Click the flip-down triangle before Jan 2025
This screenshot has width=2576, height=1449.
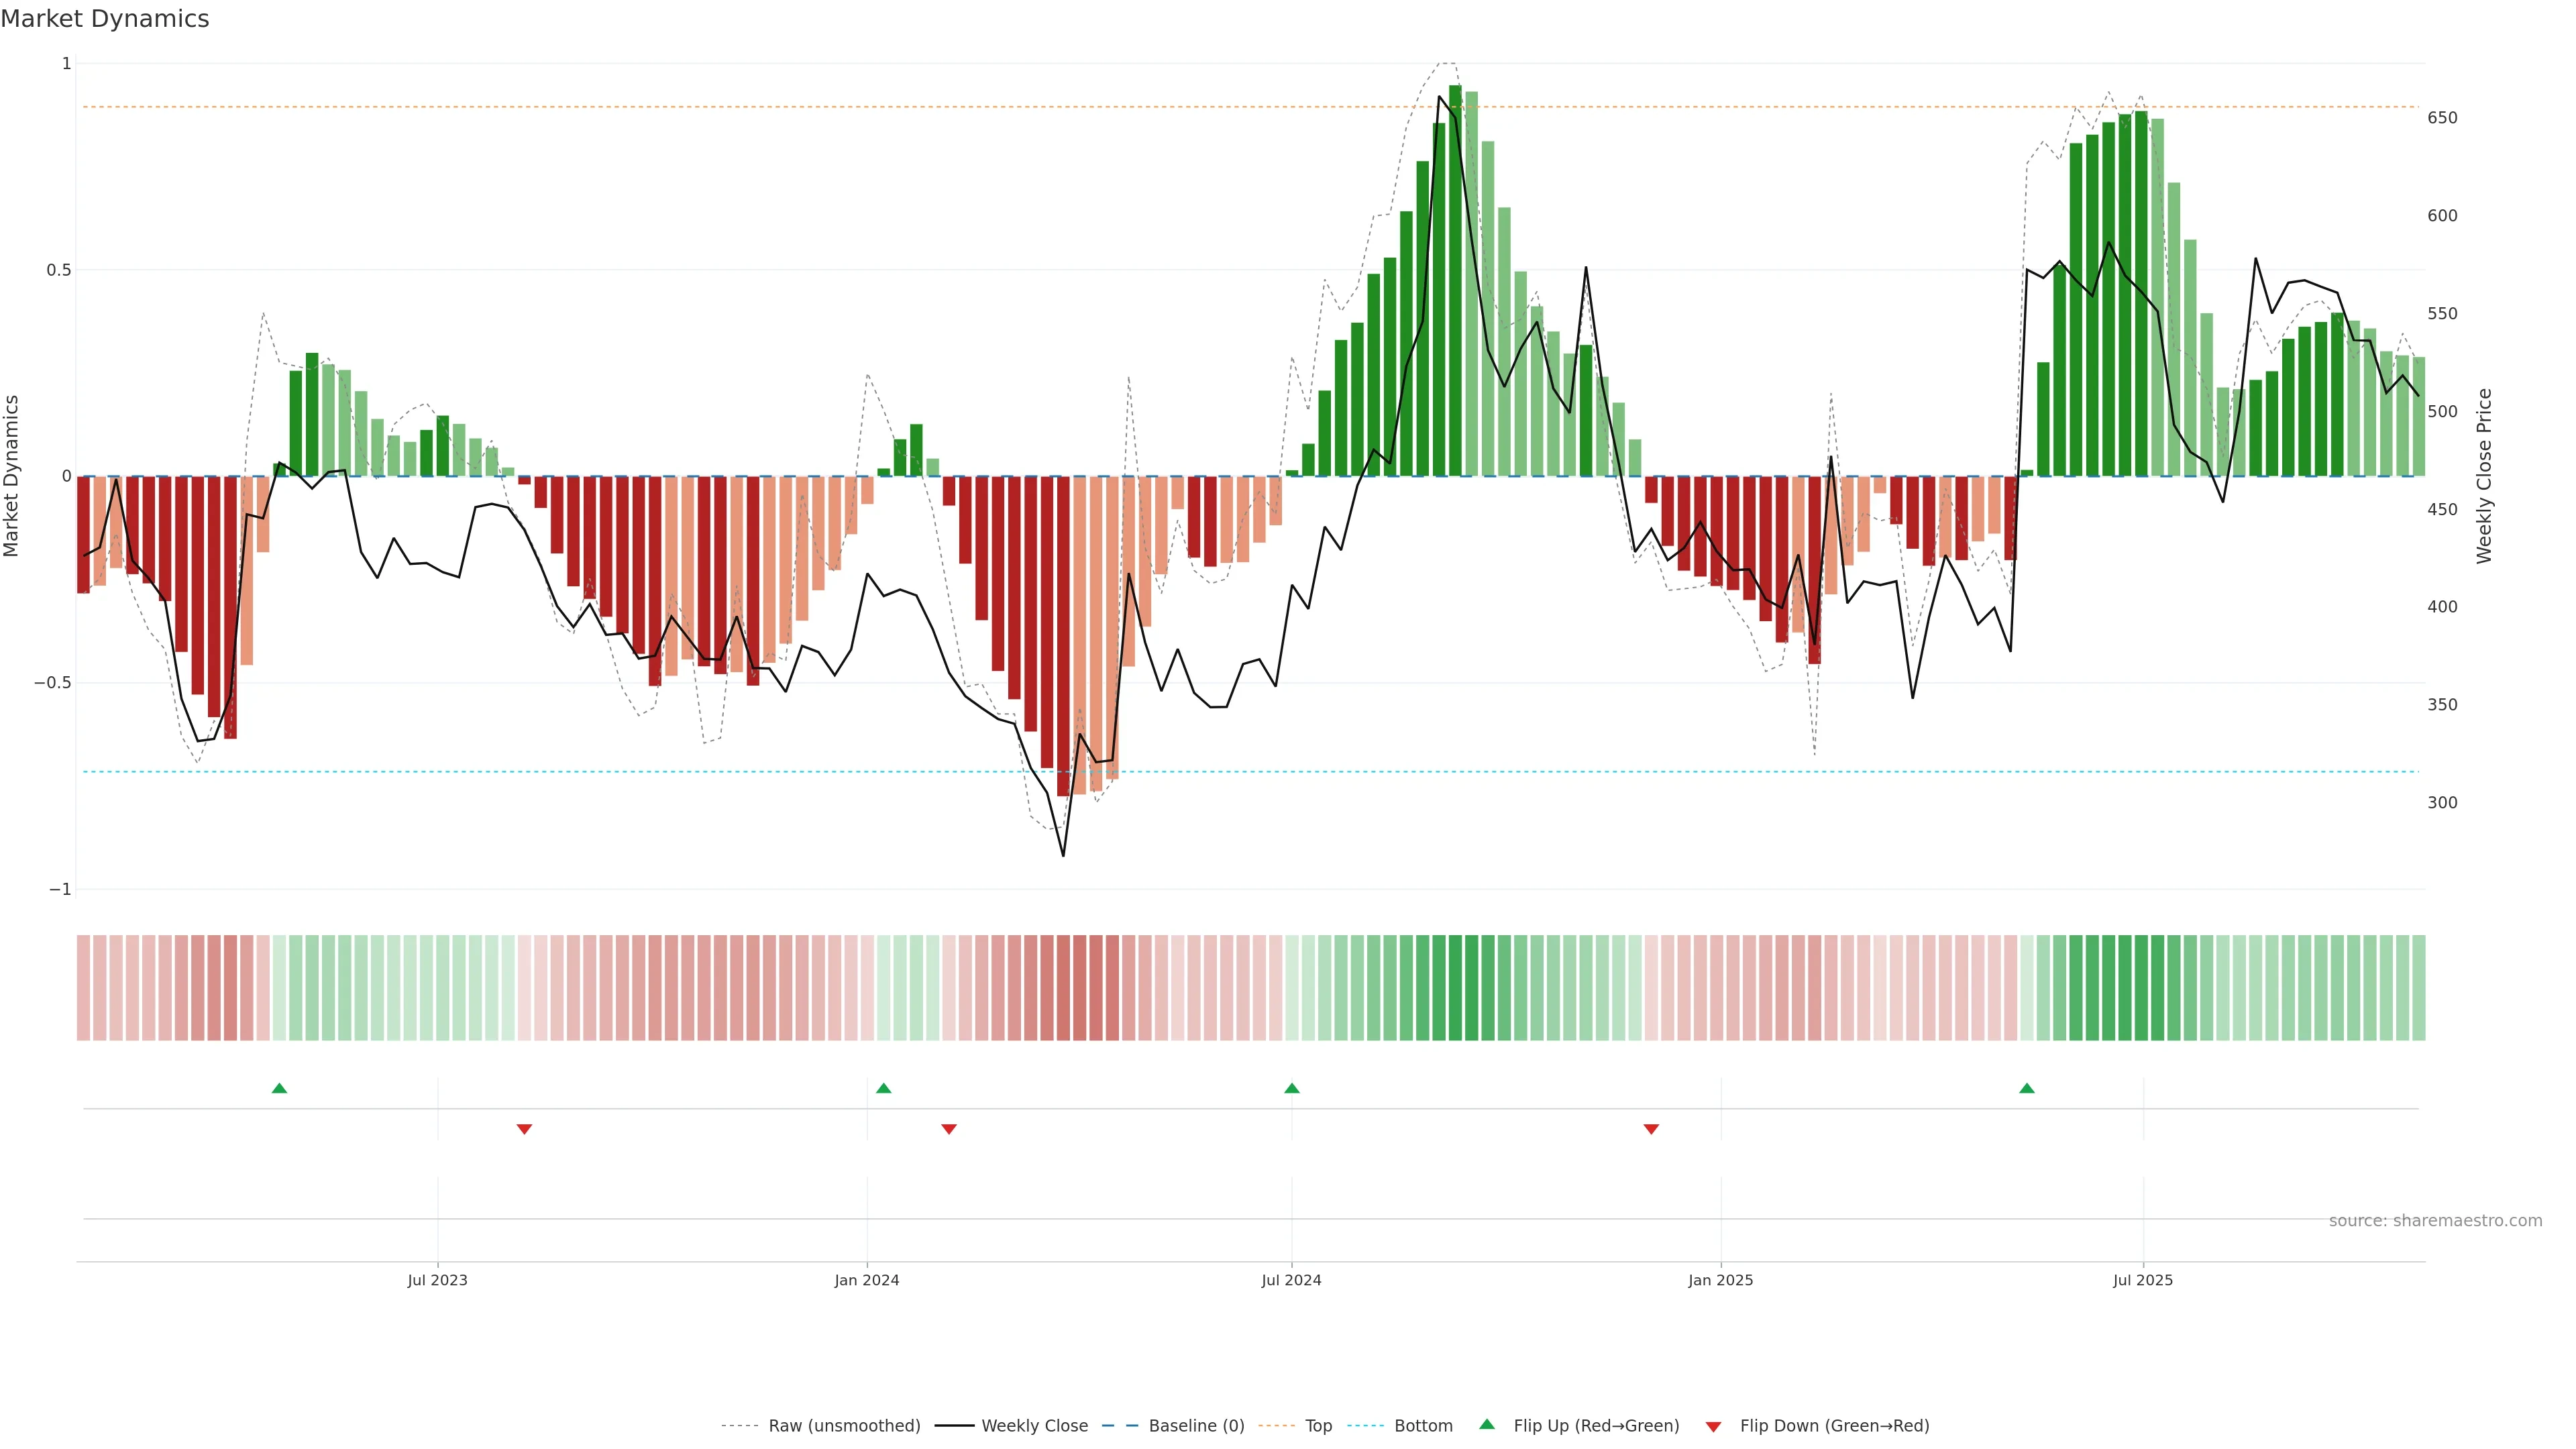point(1651,1129)
